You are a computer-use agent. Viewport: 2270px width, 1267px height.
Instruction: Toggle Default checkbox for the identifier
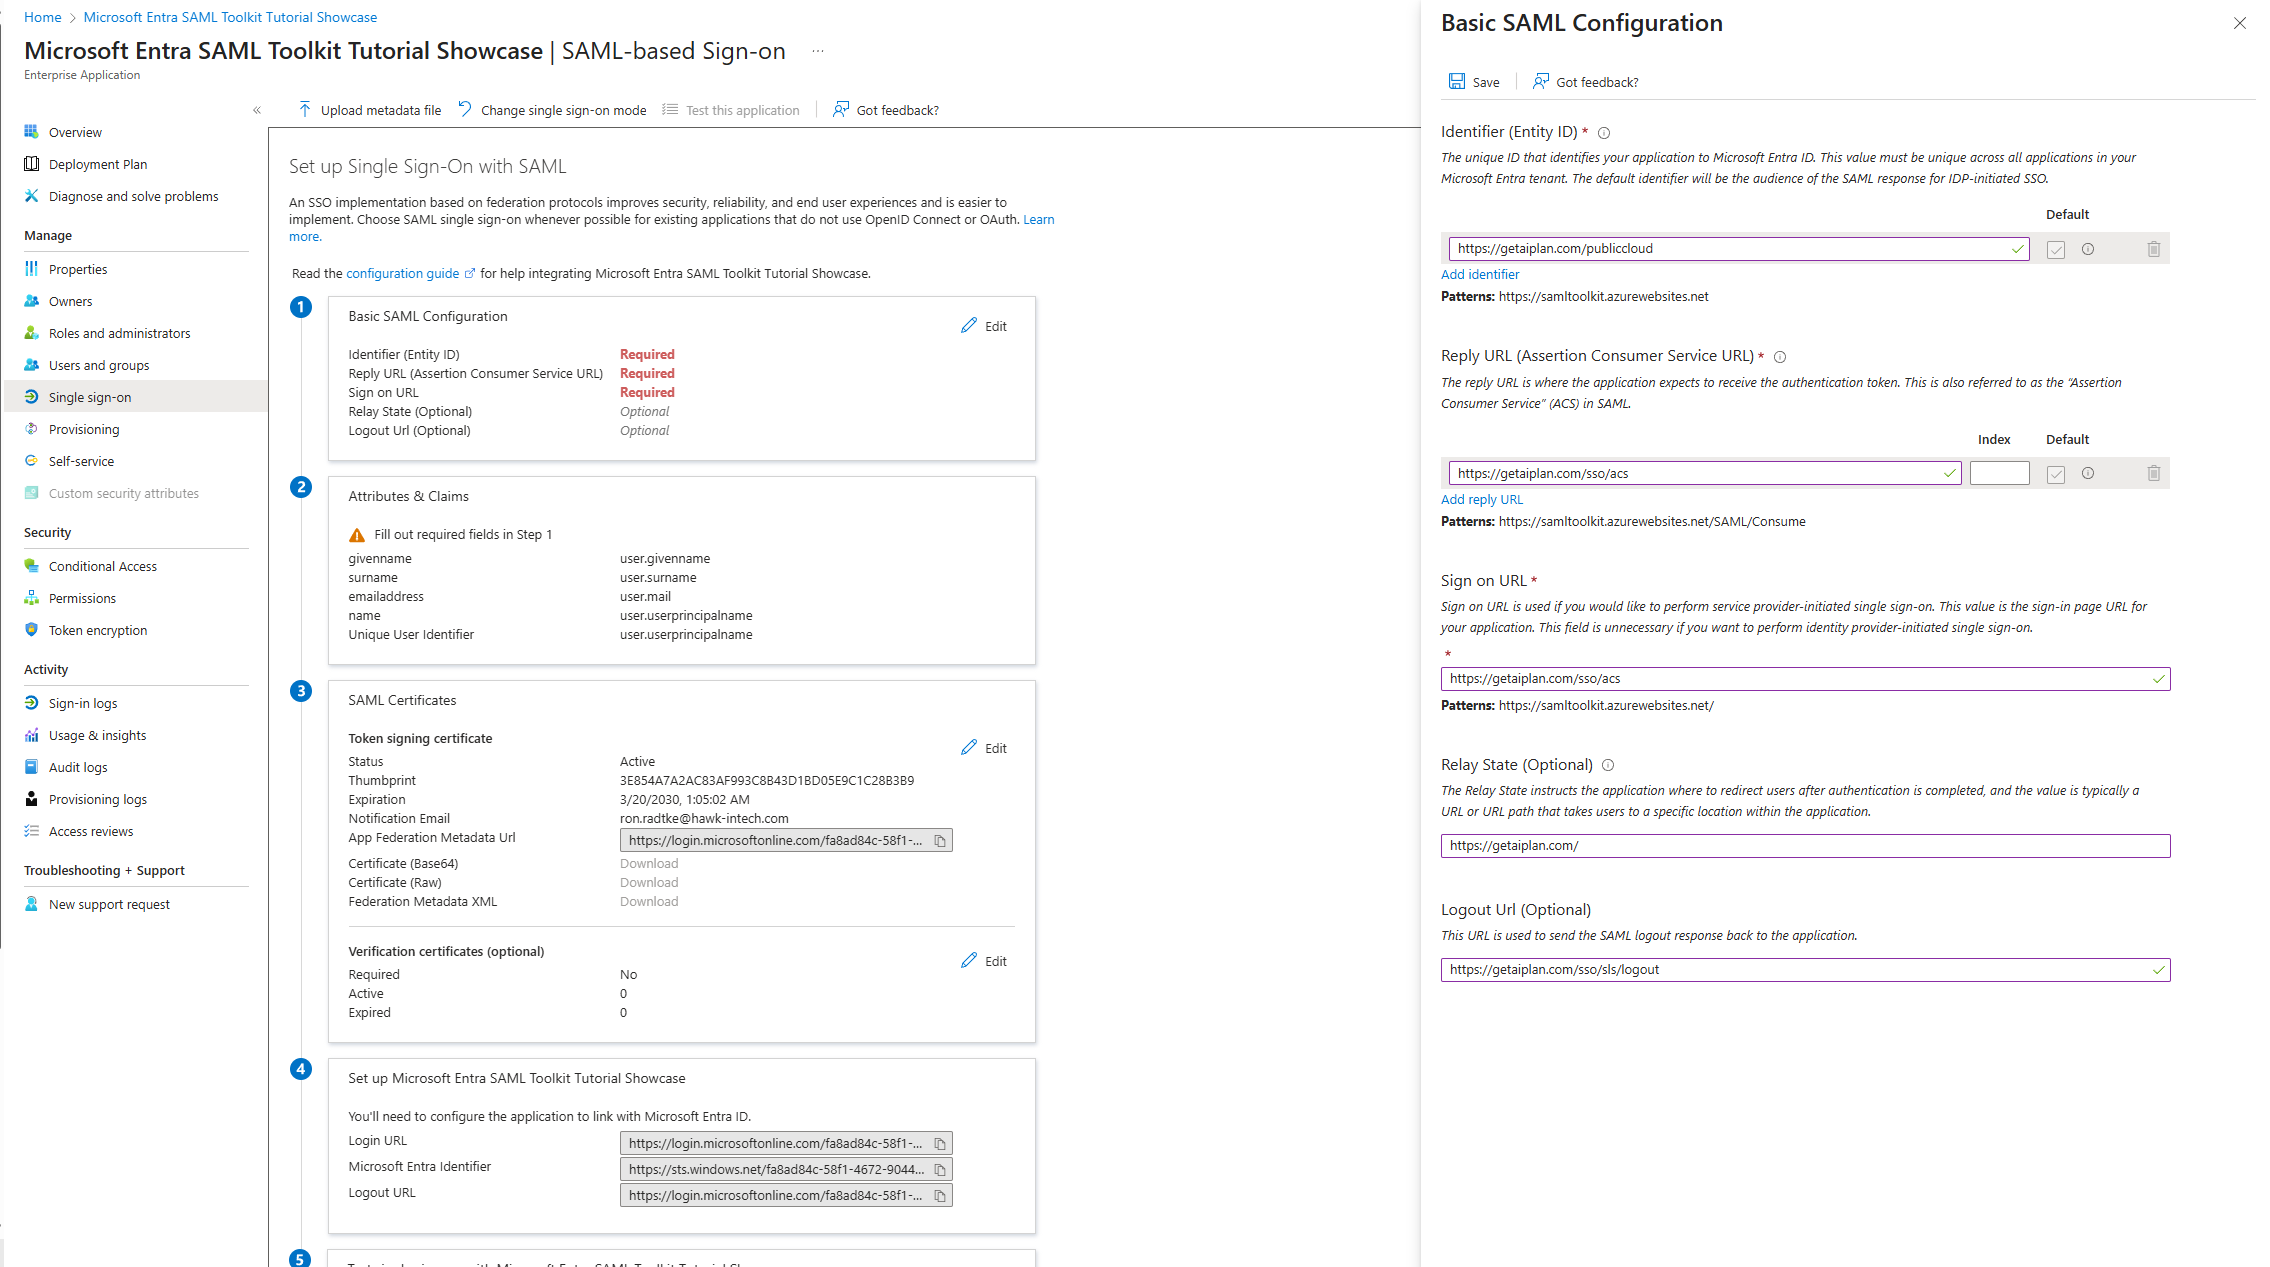[x=2056, y=250]
